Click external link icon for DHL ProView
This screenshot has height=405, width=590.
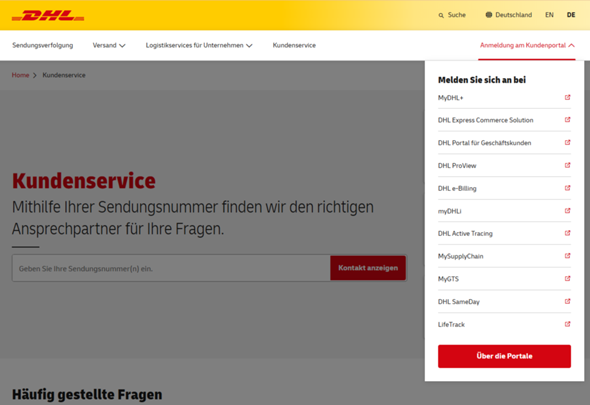pyautogui.click(x=567, y=165)
